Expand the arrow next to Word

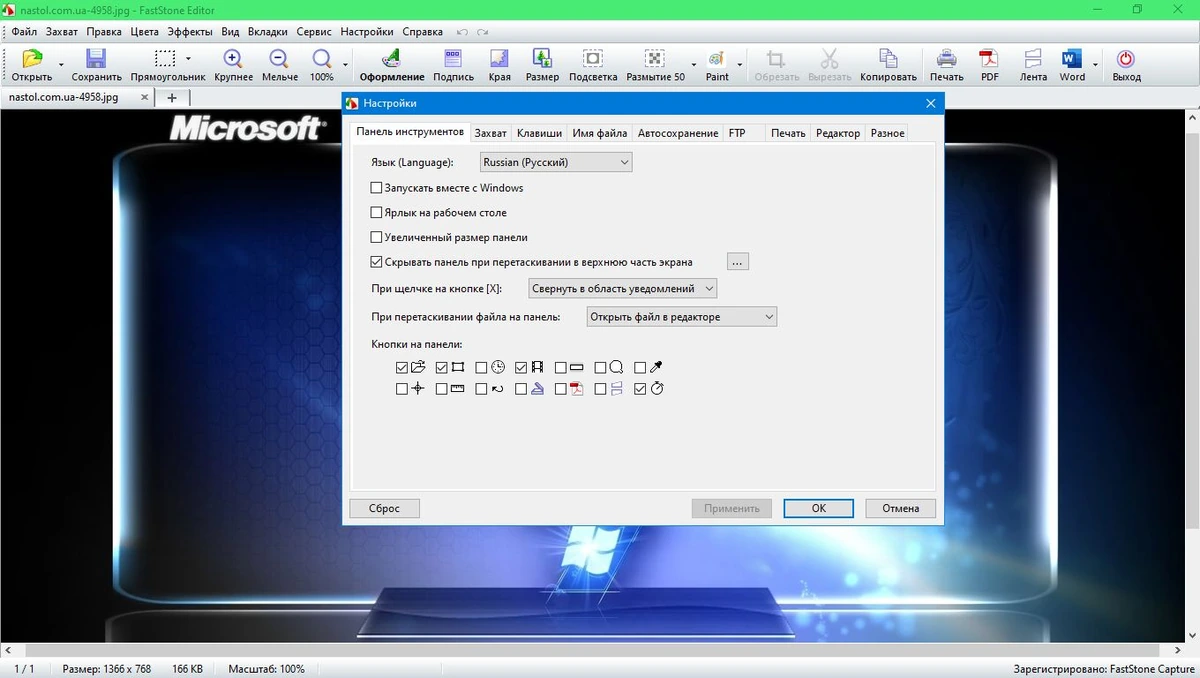1095,65
